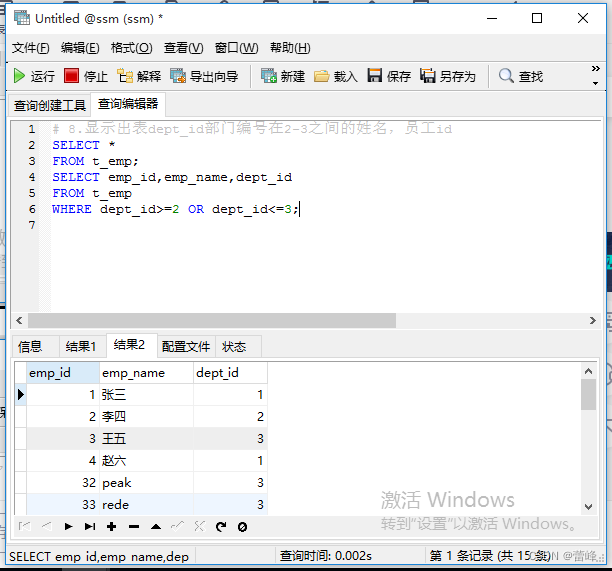Click the row indicator arrow for 张三
Image resolution: width=612 pixels, height=571 pixels.
click(x=21, y=395)
